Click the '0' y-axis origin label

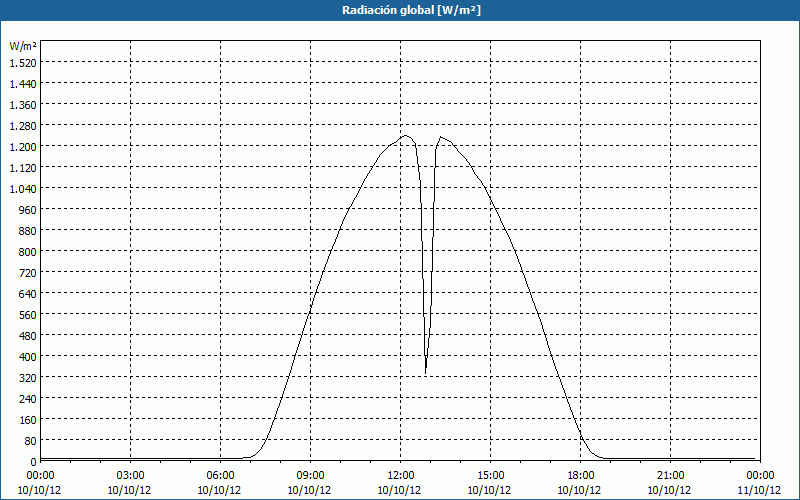click(34, 462)
